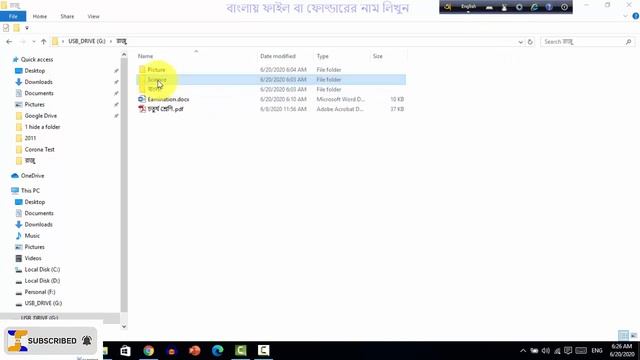
Task: Open Microsoft Edge from the taskbar
Action: point(218,351)
